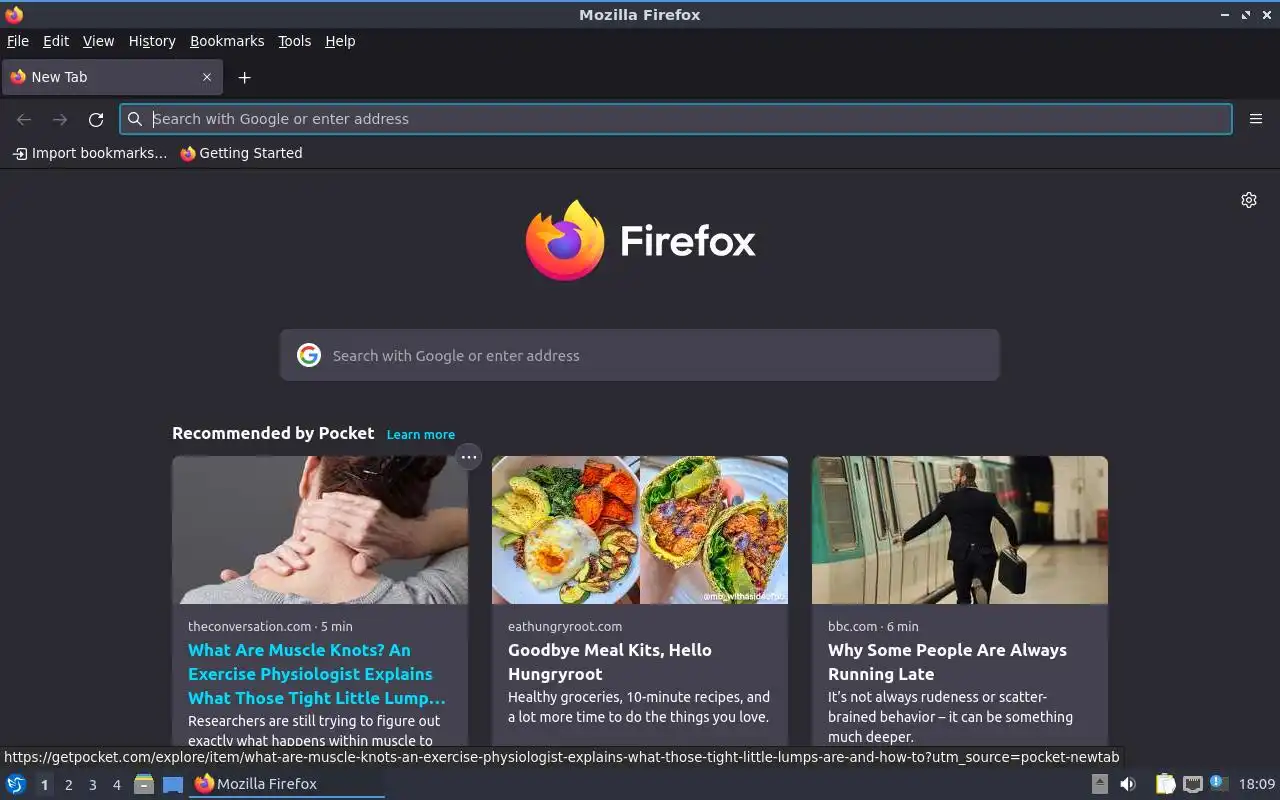
Task: Click the 18:09 clock in the taskbar
Action: pyautogui.click(x=1257, y=784)
